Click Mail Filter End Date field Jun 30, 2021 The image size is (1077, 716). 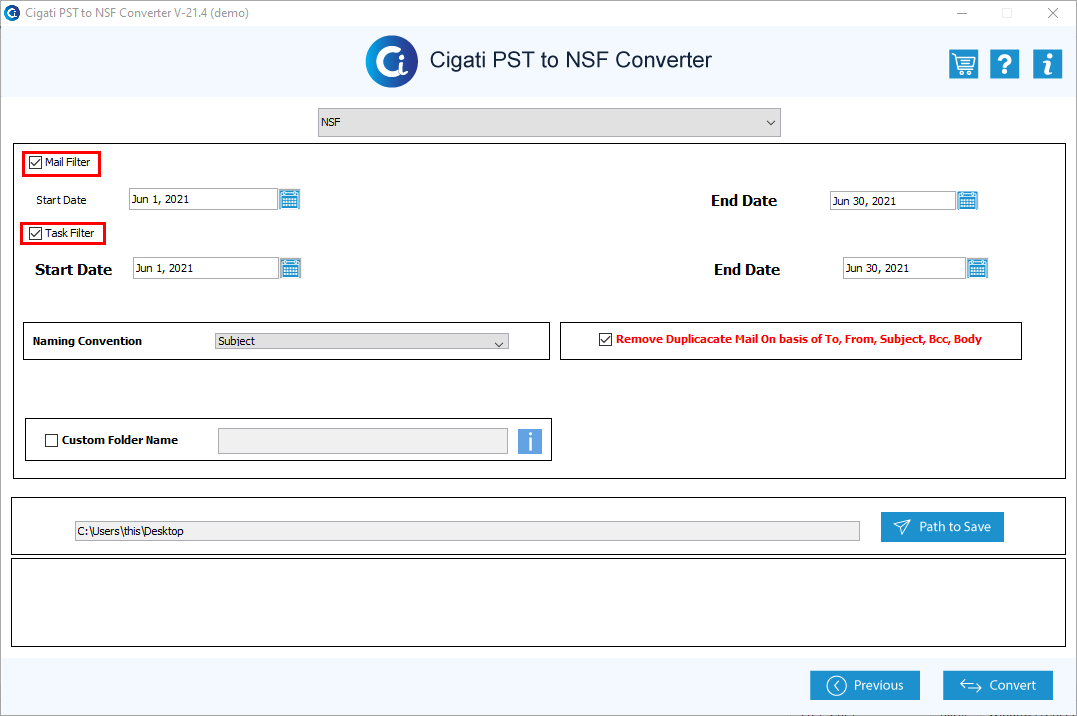(x=892, y=201)
